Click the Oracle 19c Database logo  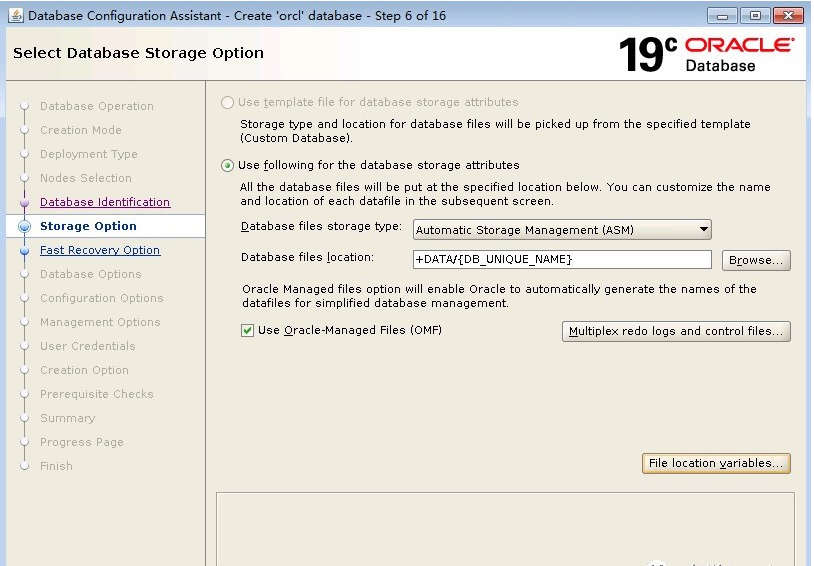point(707,54)
